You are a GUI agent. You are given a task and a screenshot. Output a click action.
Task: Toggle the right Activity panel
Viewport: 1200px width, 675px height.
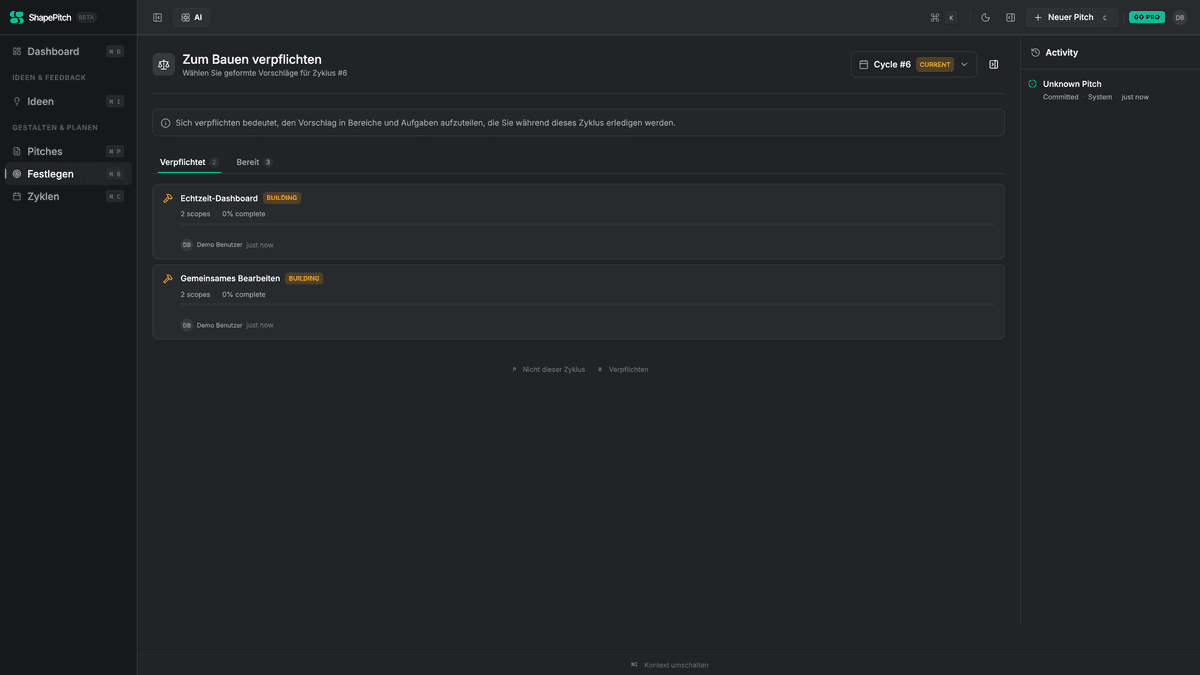[1010, 16]
